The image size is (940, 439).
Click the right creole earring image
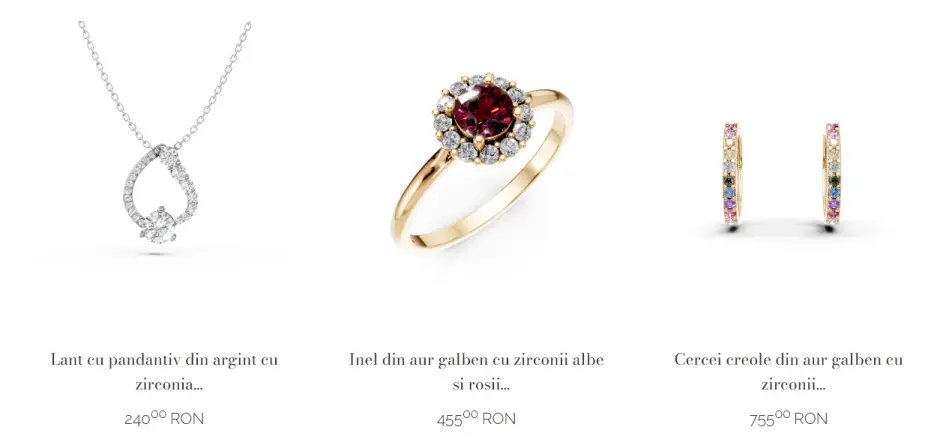[831, 174]
